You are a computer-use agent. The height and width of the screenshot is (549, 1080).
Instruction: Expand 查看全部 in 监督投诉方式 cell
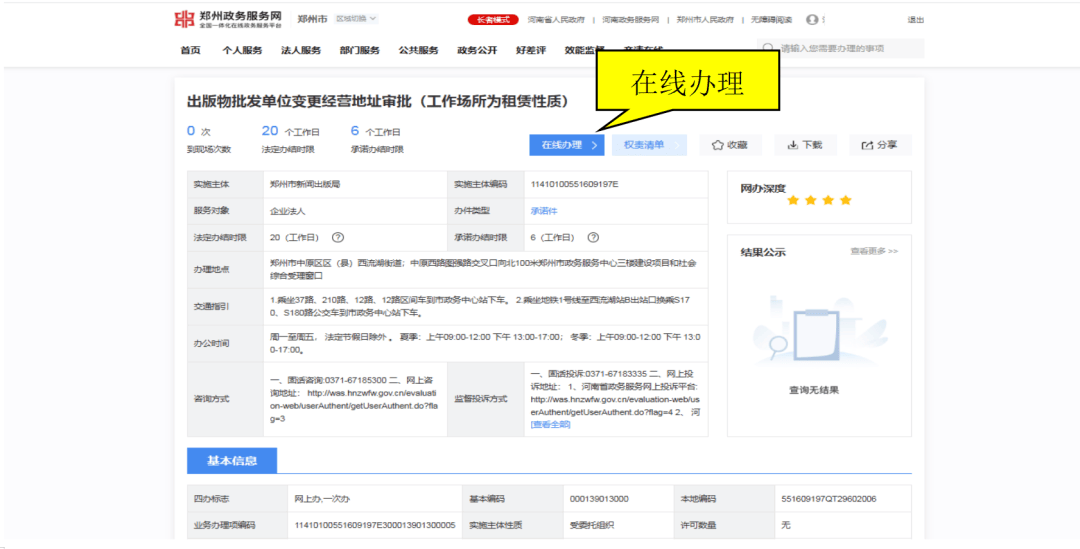(x=550, y=425)
